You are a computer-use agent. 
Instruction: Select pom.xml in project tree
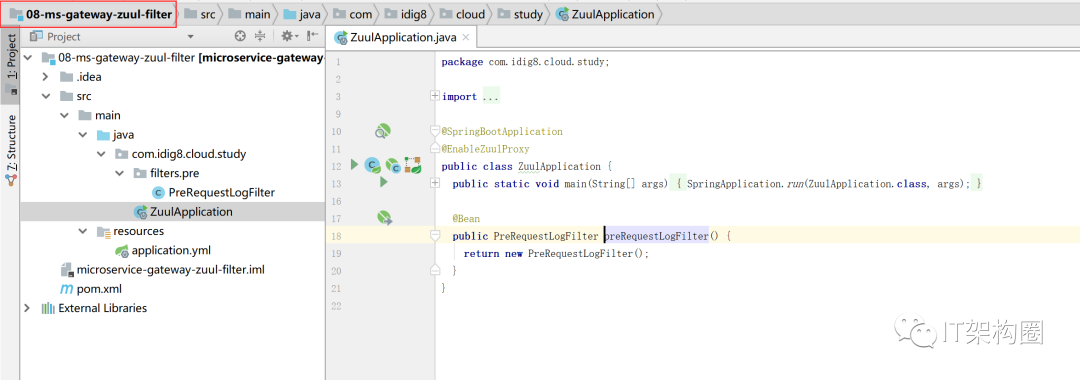pos(91,289)
